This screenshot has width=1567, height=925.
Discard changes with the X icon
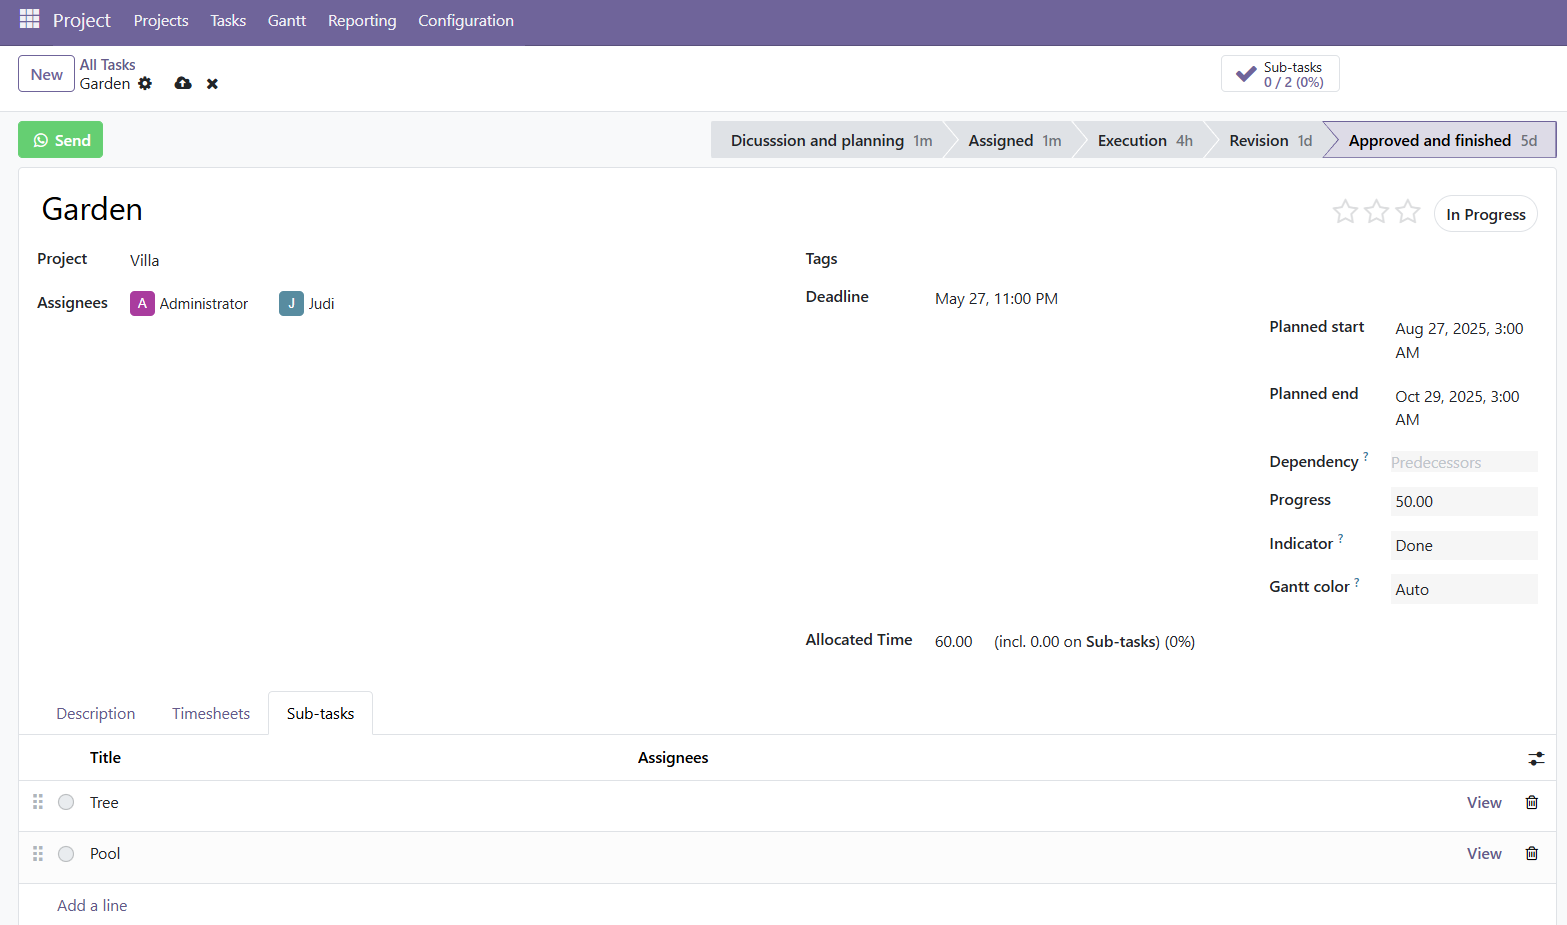coord(211,84)
